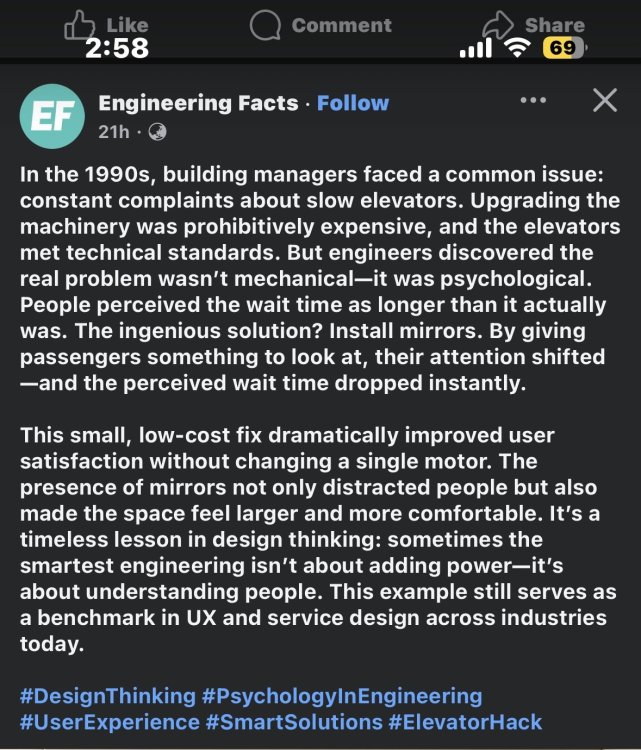The image size is (641, 750).
Task: Open the #UserExperience hashtag
Action: coord(110,721)
